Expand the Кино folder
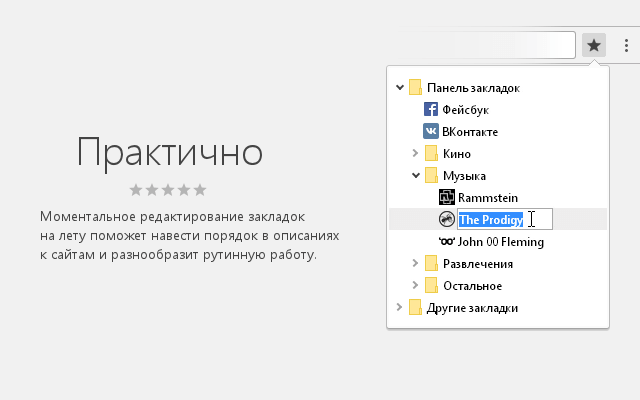640x400 pixels. tap(416, 153)
